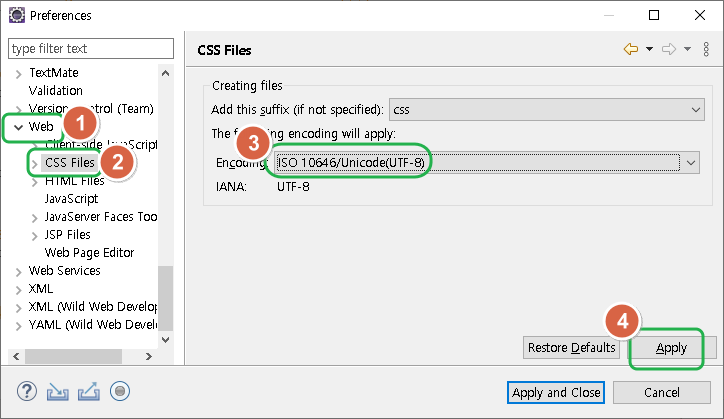Expand the TextMate tree node
This screenshot has width=724, height=419.
pyautogui.click(x=18, y=73)
